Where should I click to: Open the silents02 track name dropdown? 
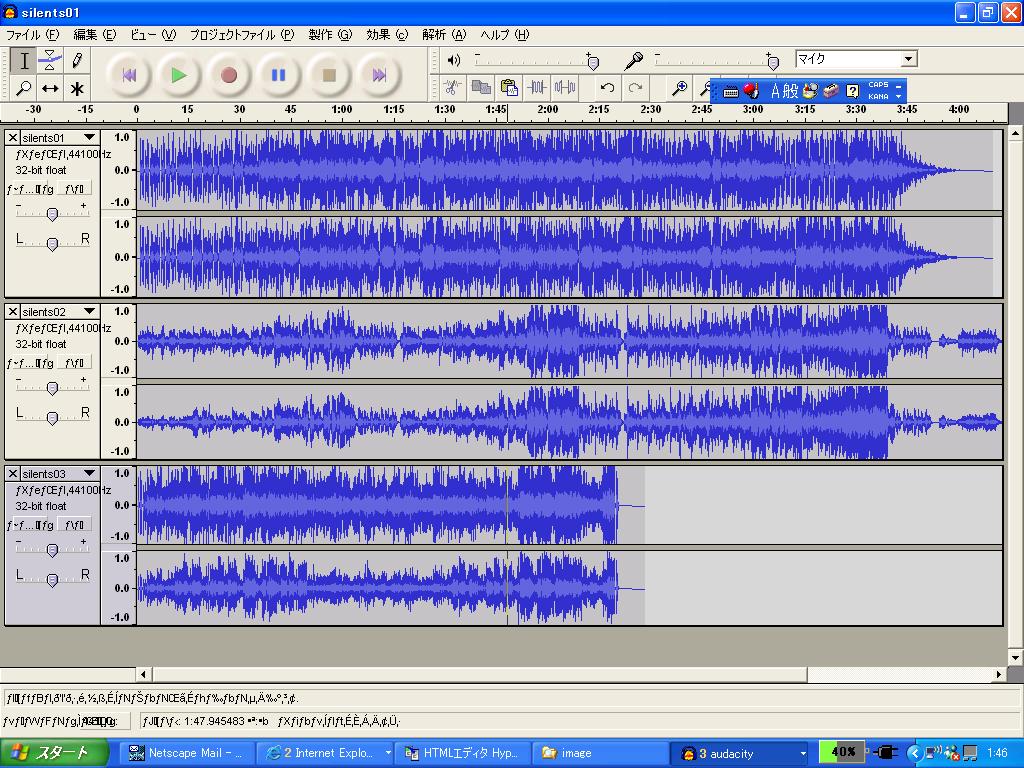pos(89,312)
